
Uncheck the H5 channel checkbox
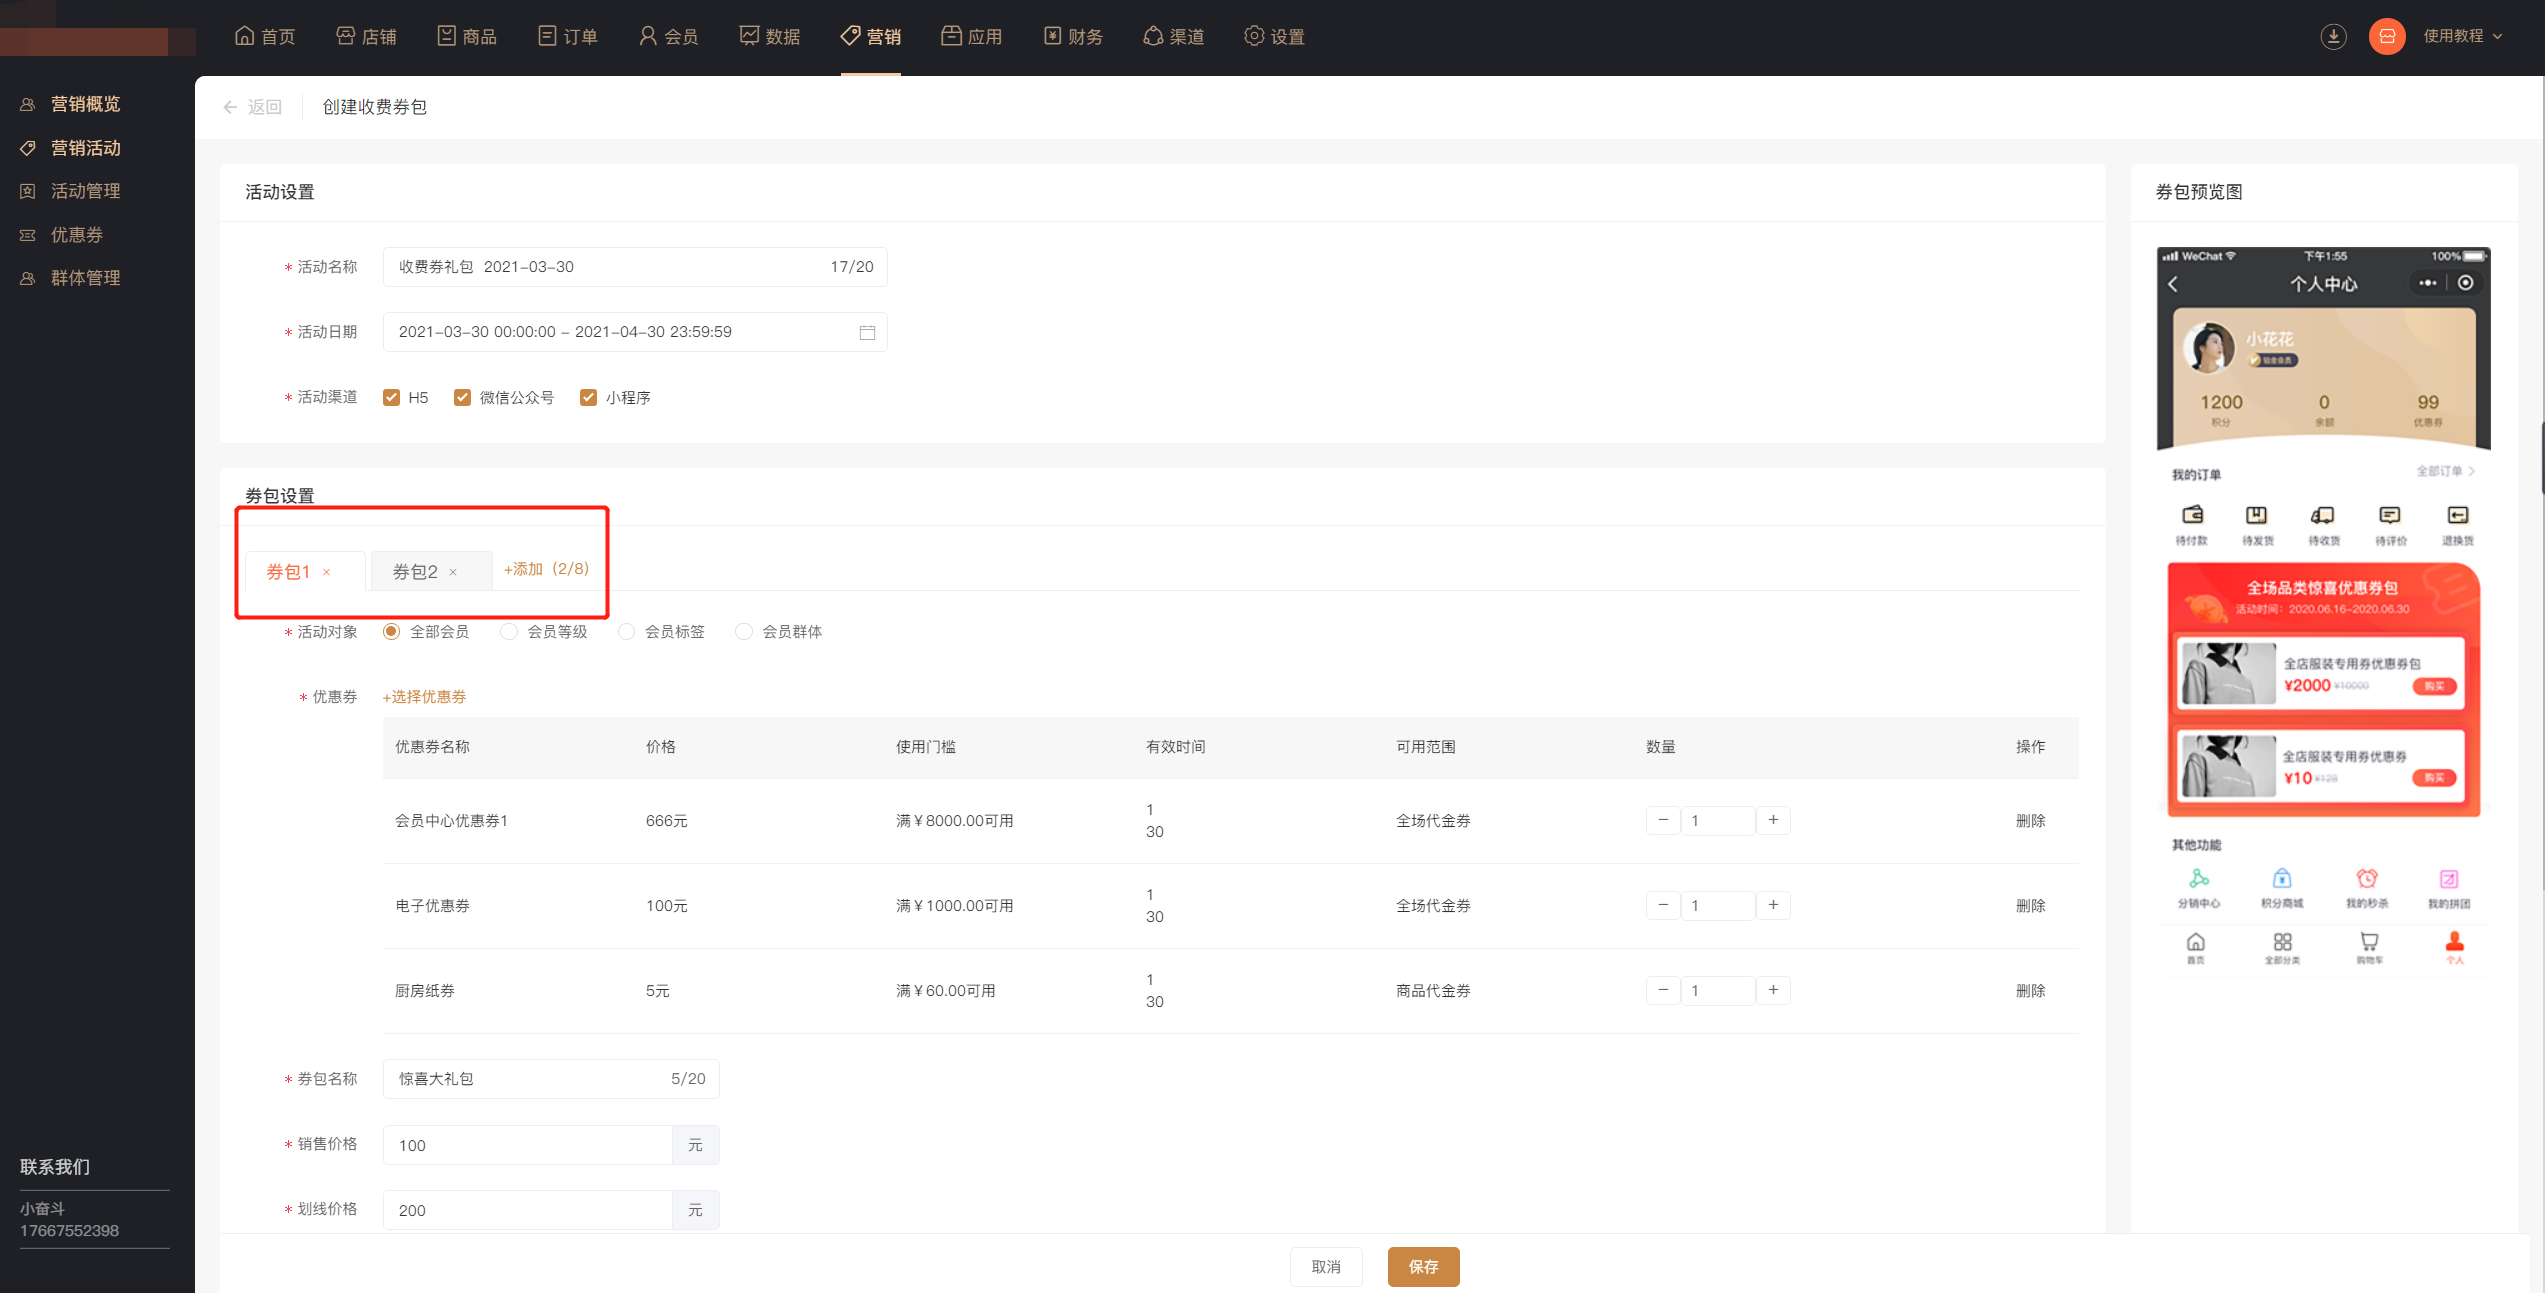pos(391,398)
